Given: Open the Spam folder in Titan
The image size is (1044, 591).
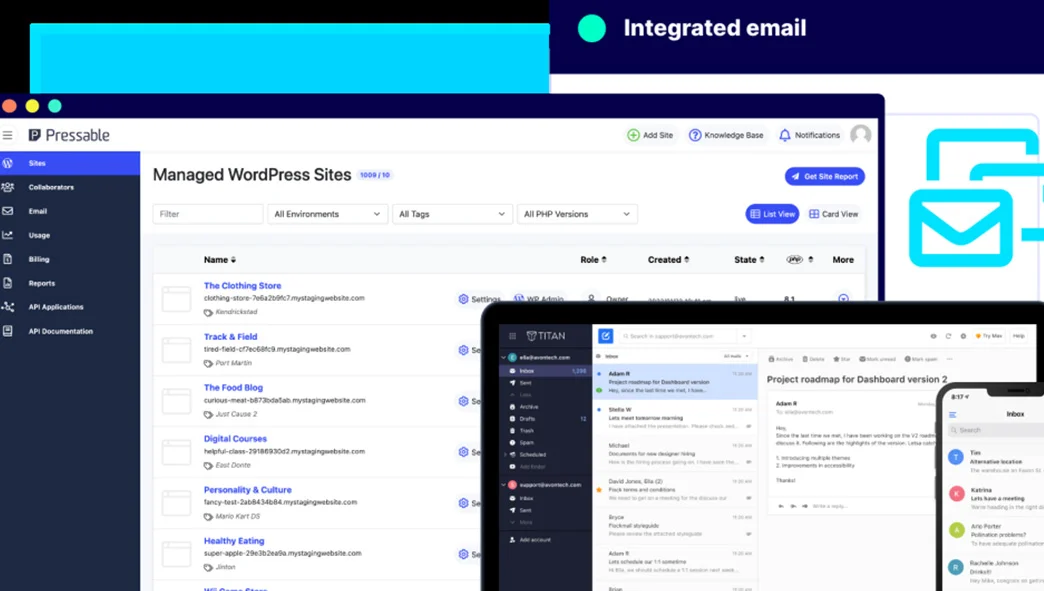Looking at the screenshot, I should [x=522, y=443].
